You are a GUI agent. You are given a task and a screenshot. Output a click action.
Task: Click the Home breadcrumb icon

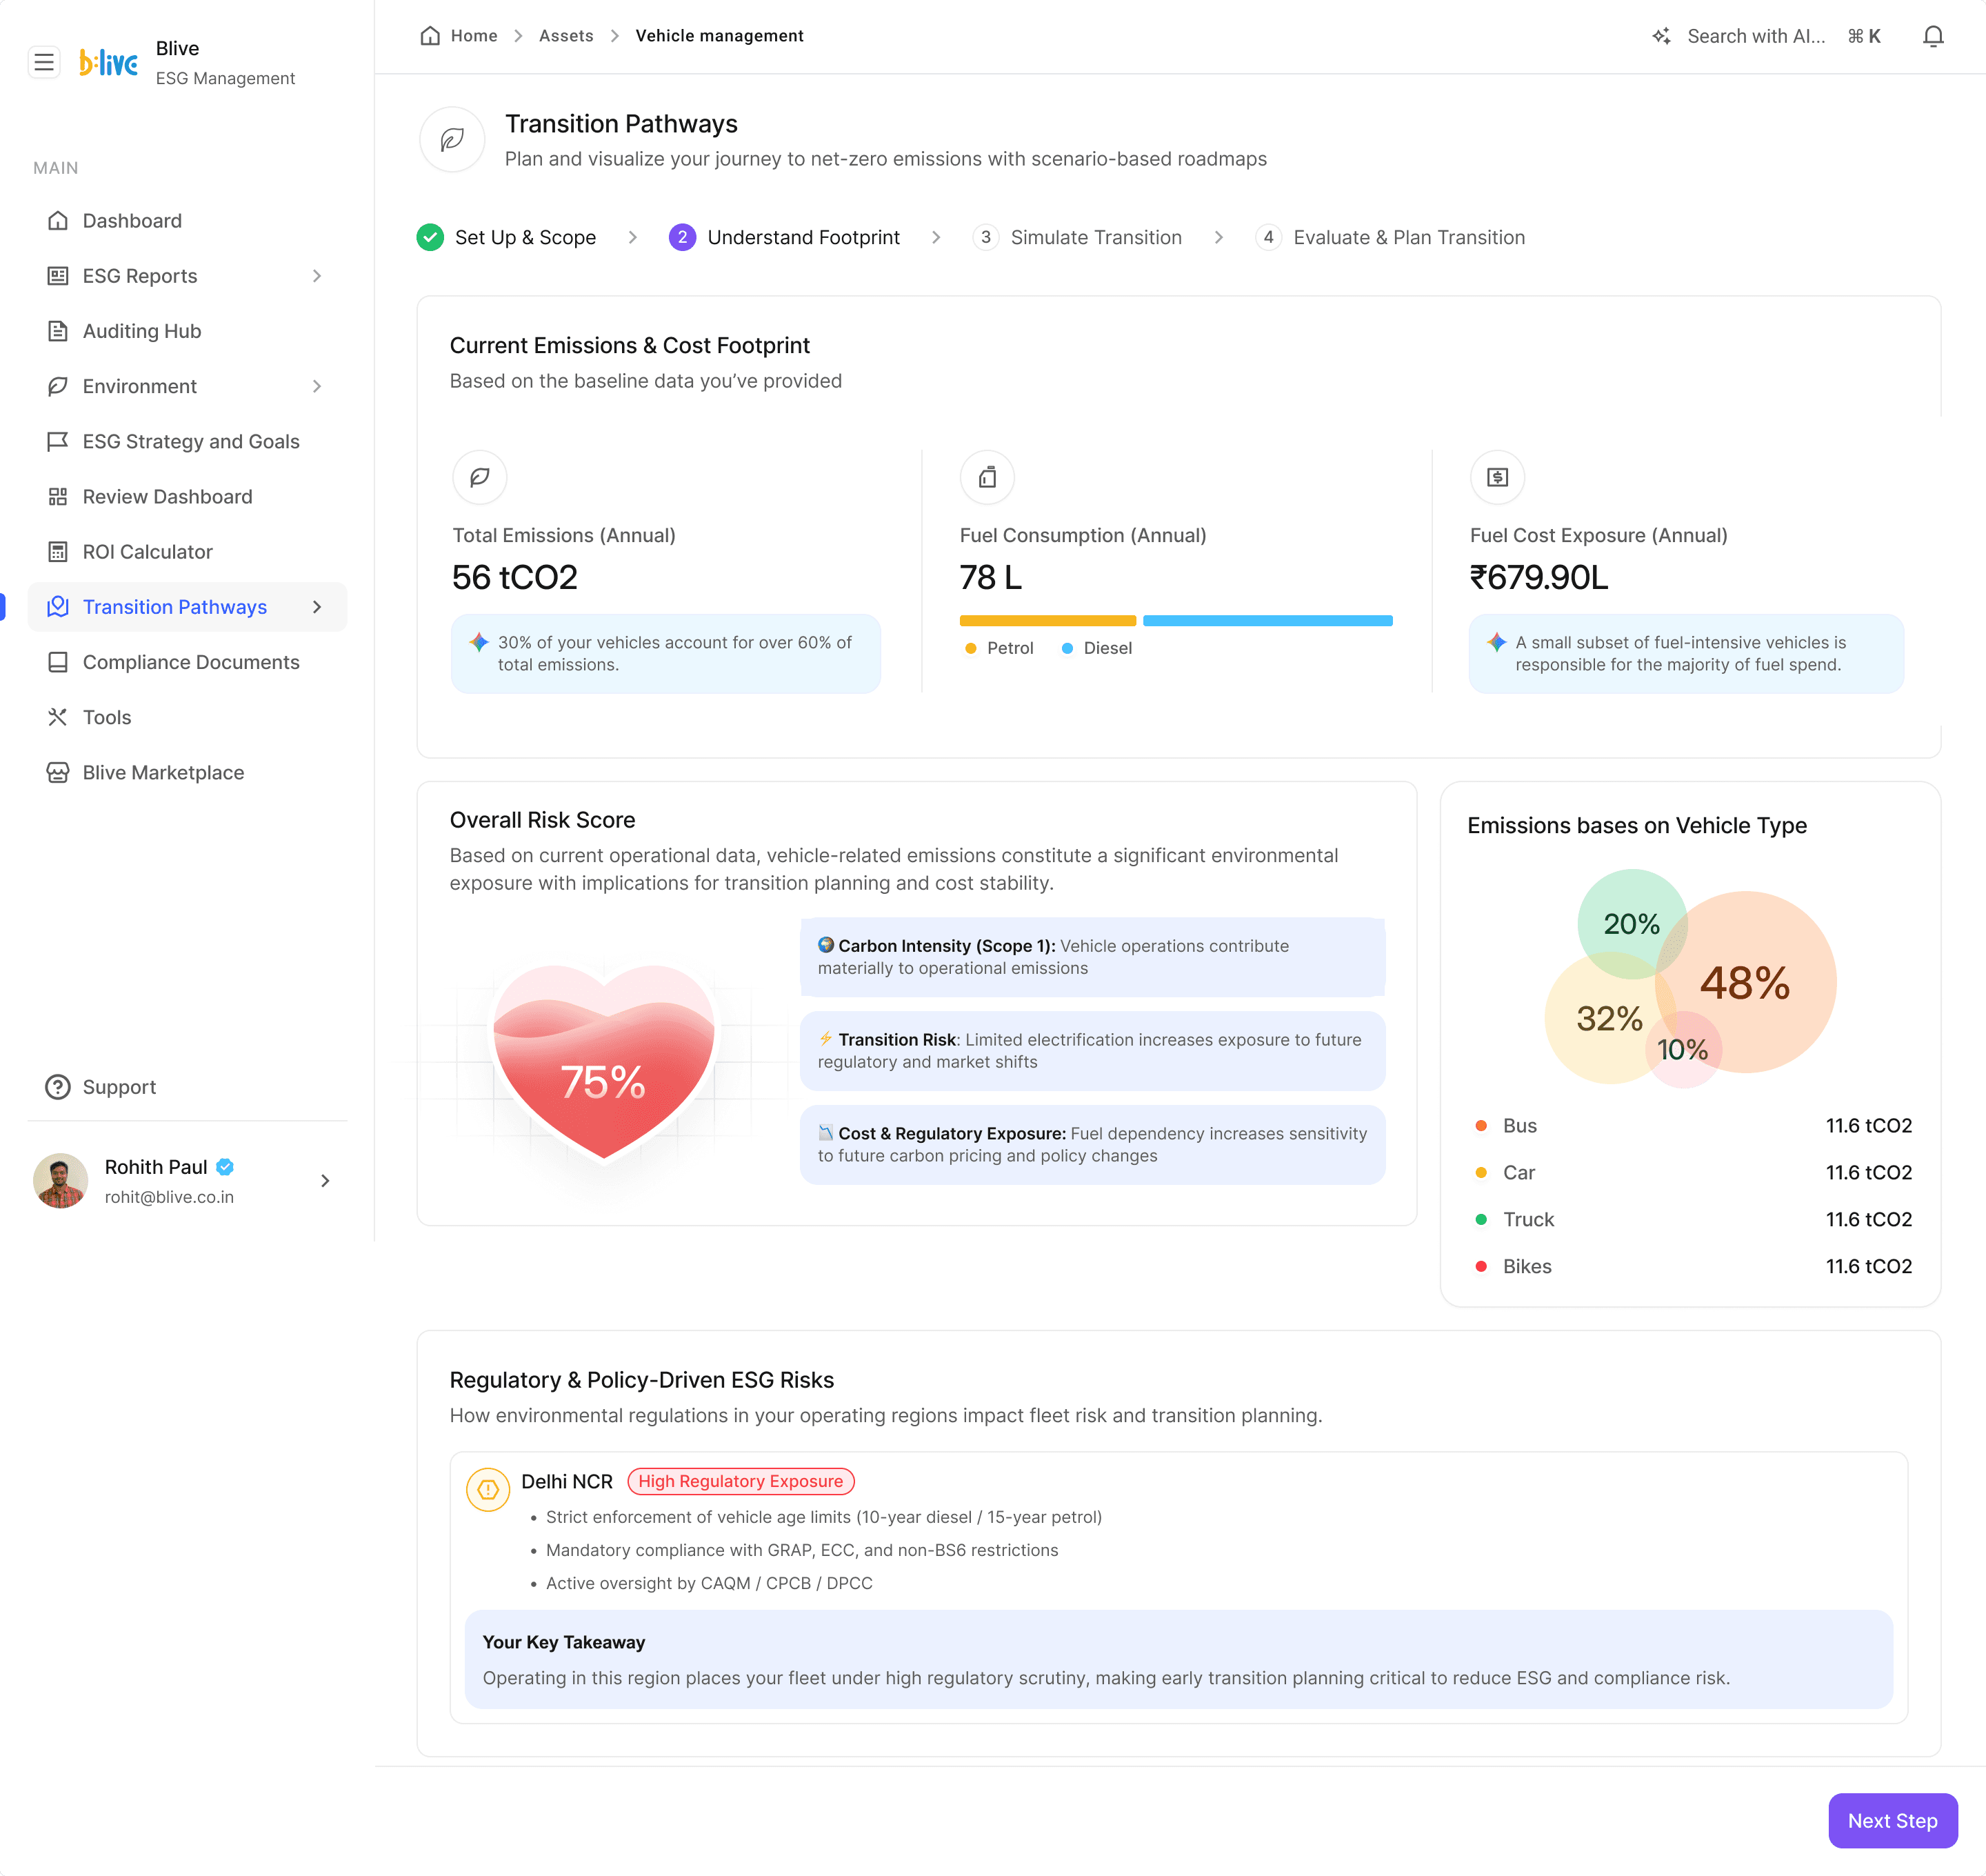point(430,36)
